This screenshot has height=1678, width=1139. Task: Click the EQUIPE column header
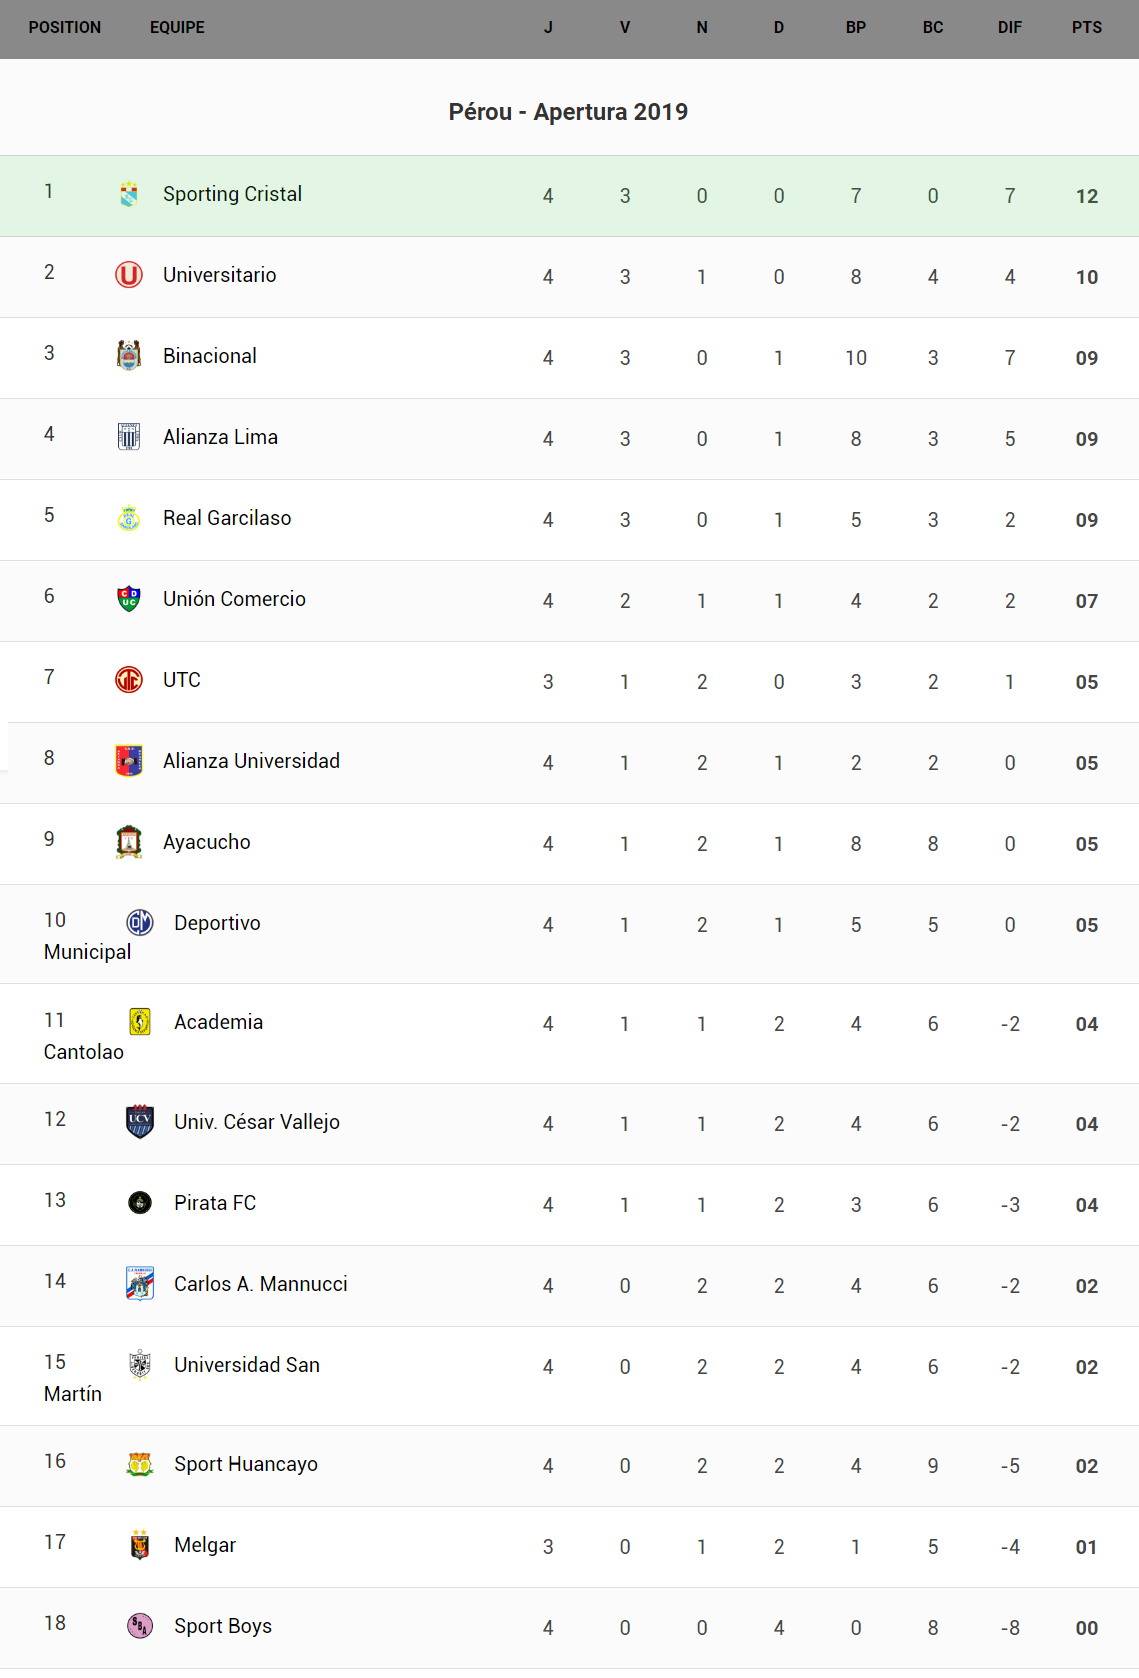point(177,28)
